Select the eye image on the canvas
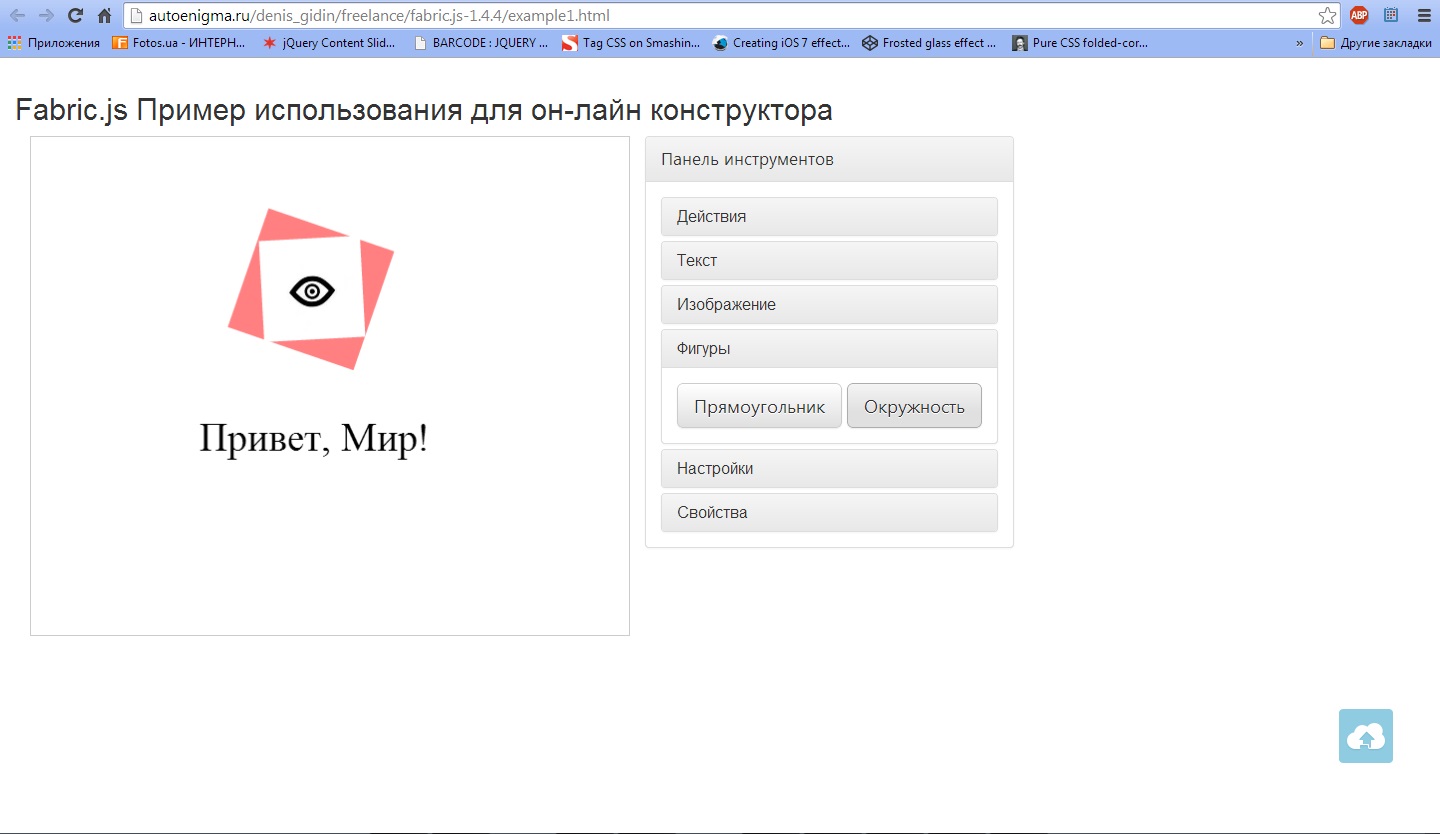Image resolution: width=1440 pixels, height=834 pixels. tap(312, 291)
